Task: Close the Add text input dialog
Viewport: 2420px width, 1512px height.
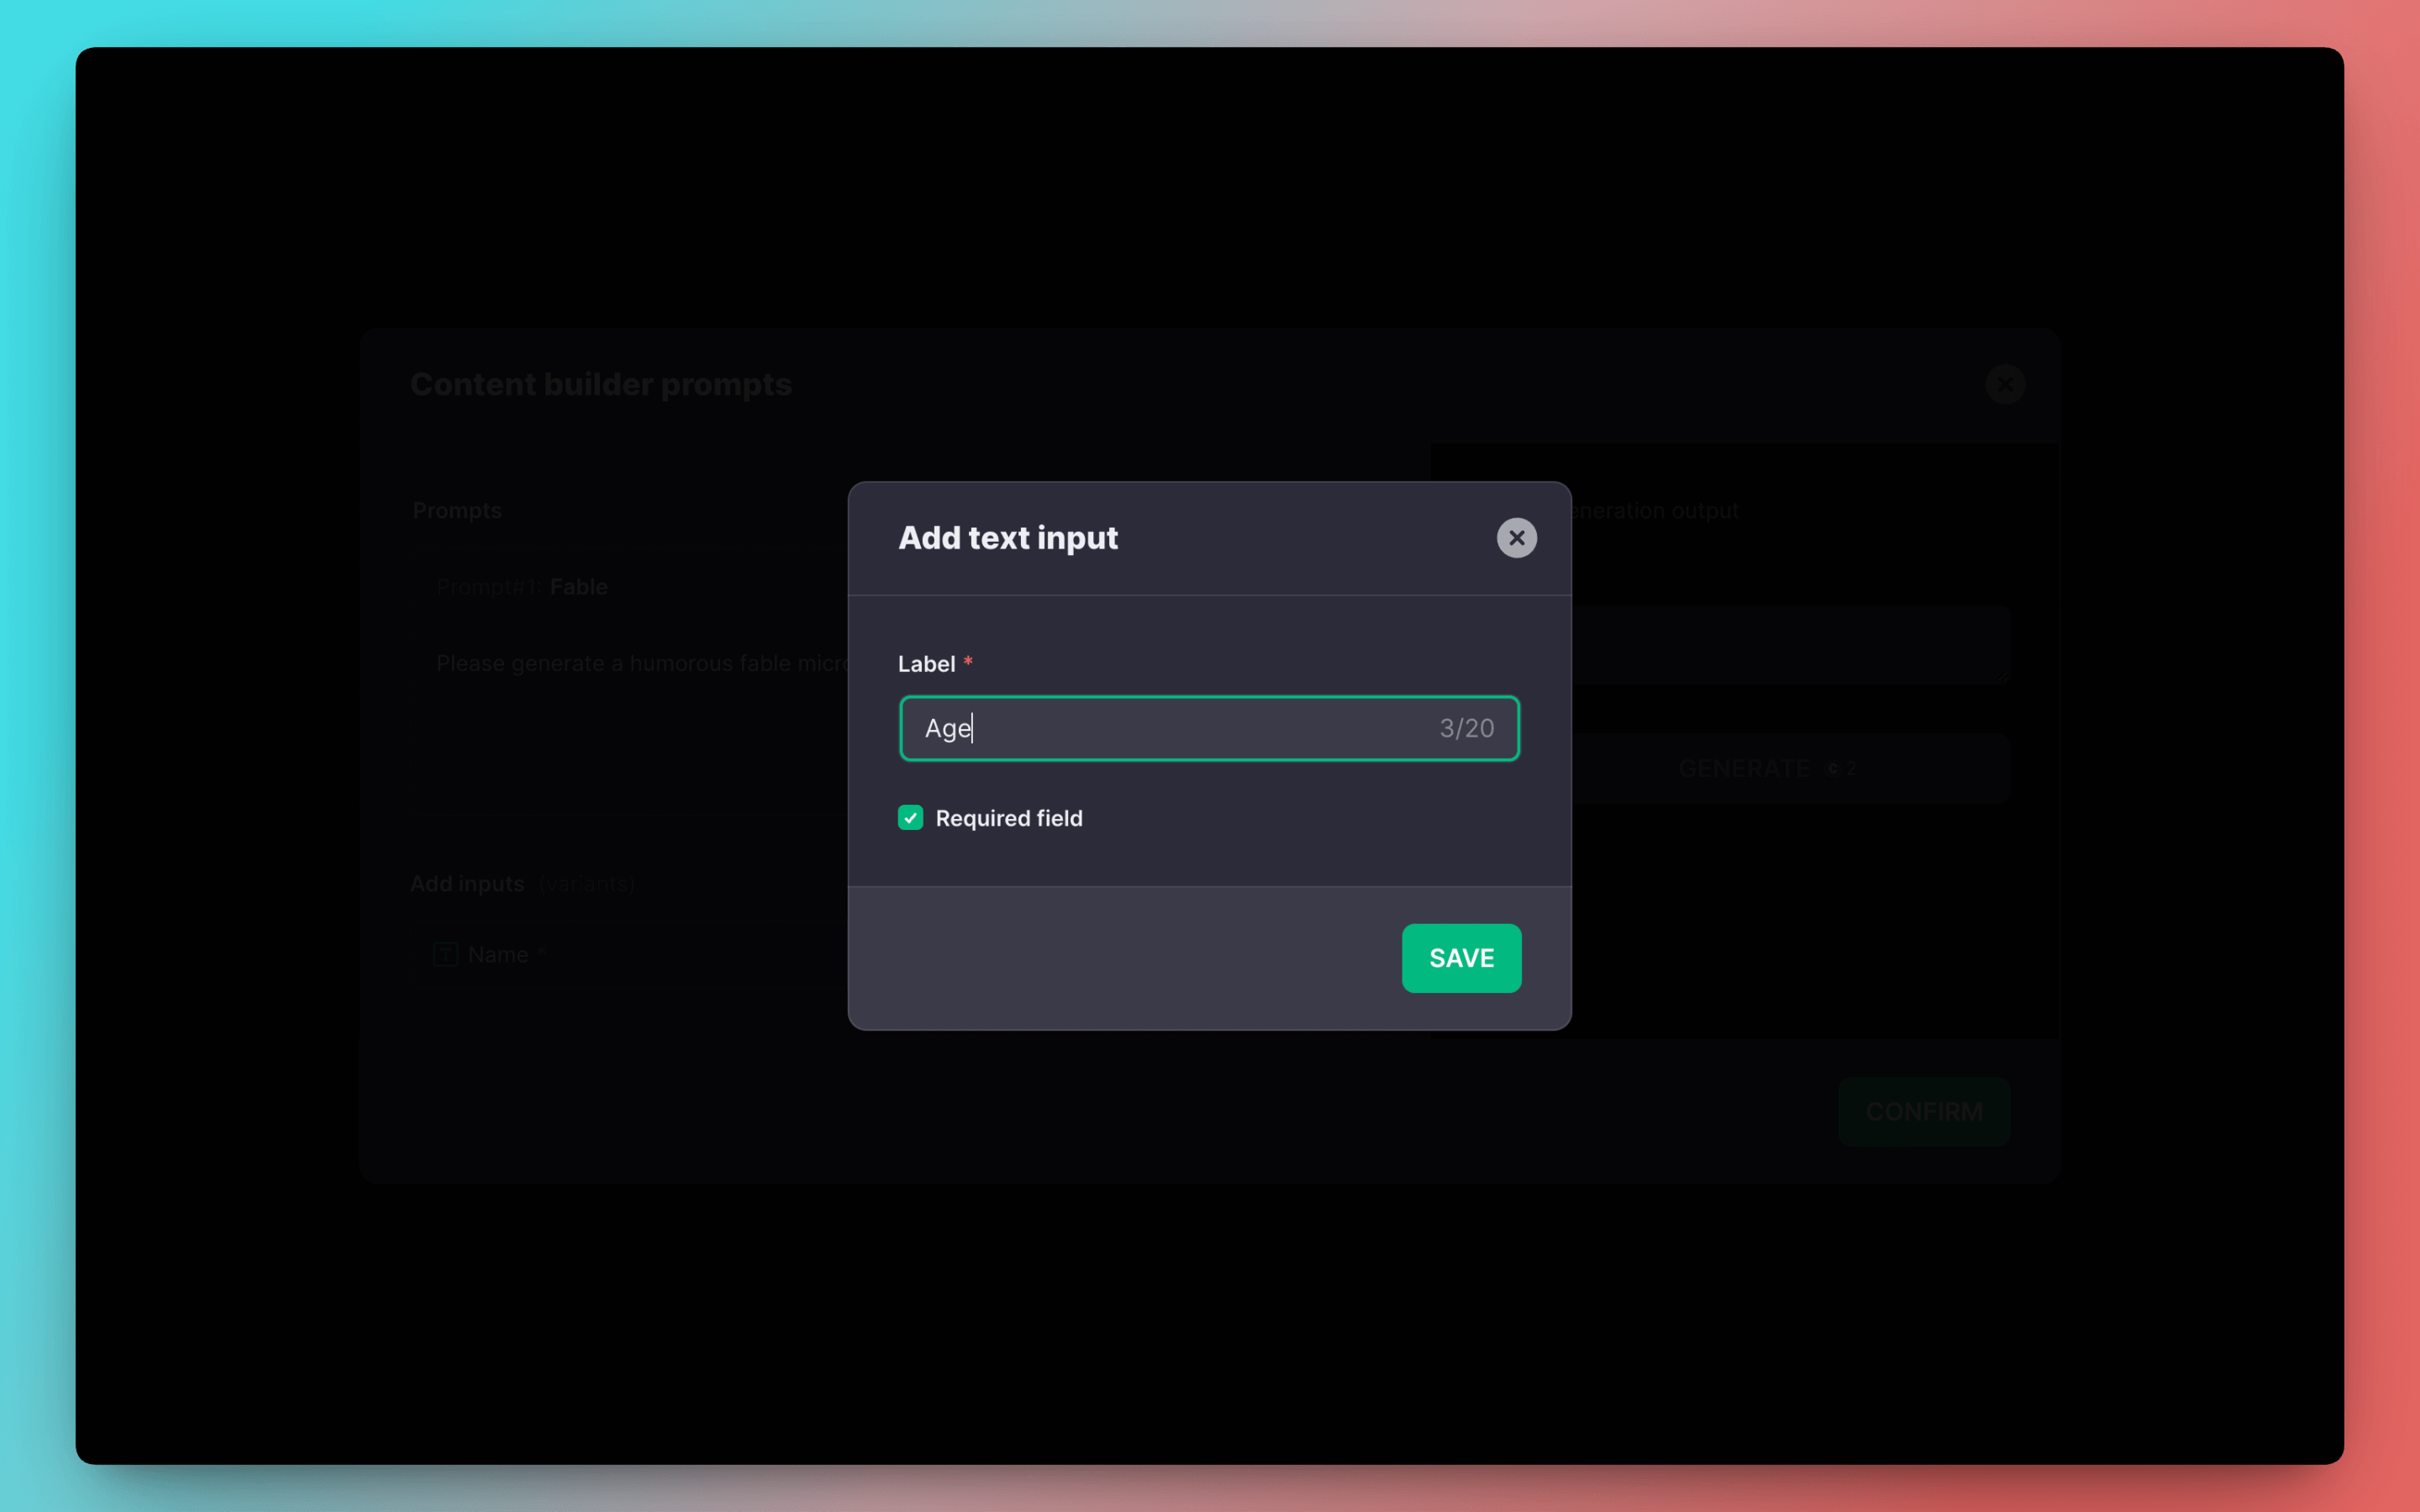Action: (1516, 538)
